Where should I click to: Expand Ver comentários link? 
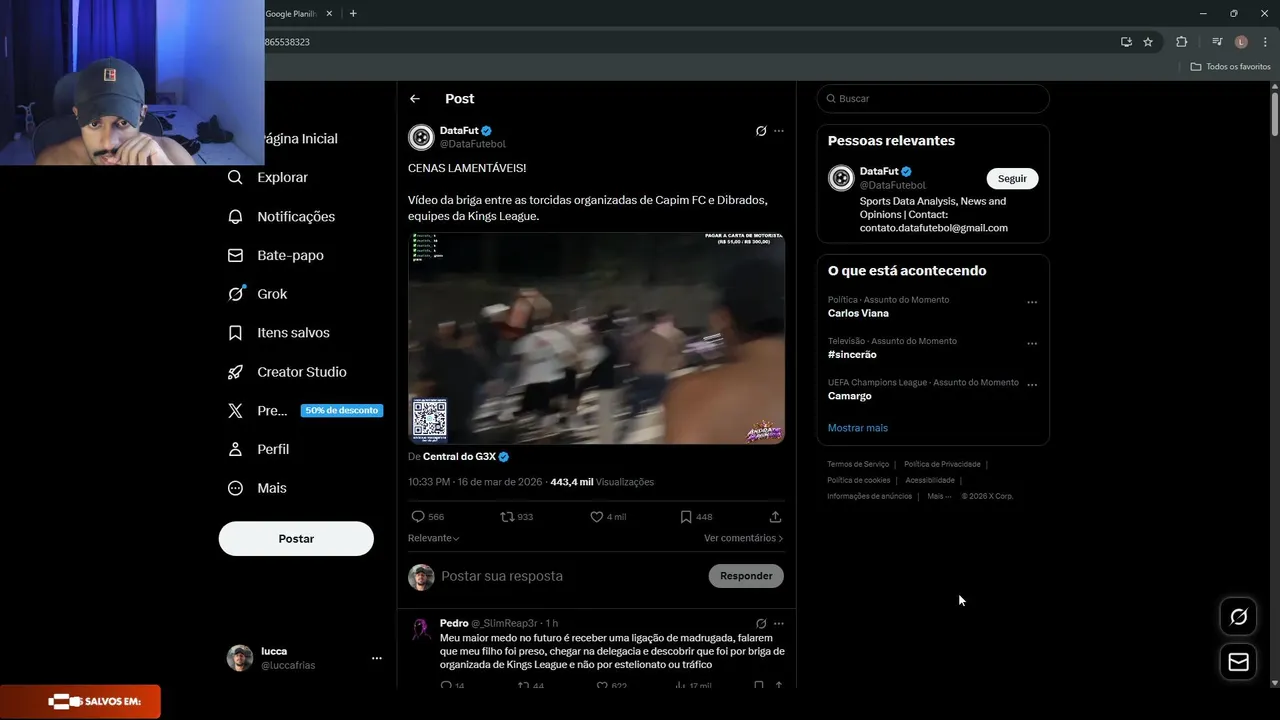[x=743, y=538]
